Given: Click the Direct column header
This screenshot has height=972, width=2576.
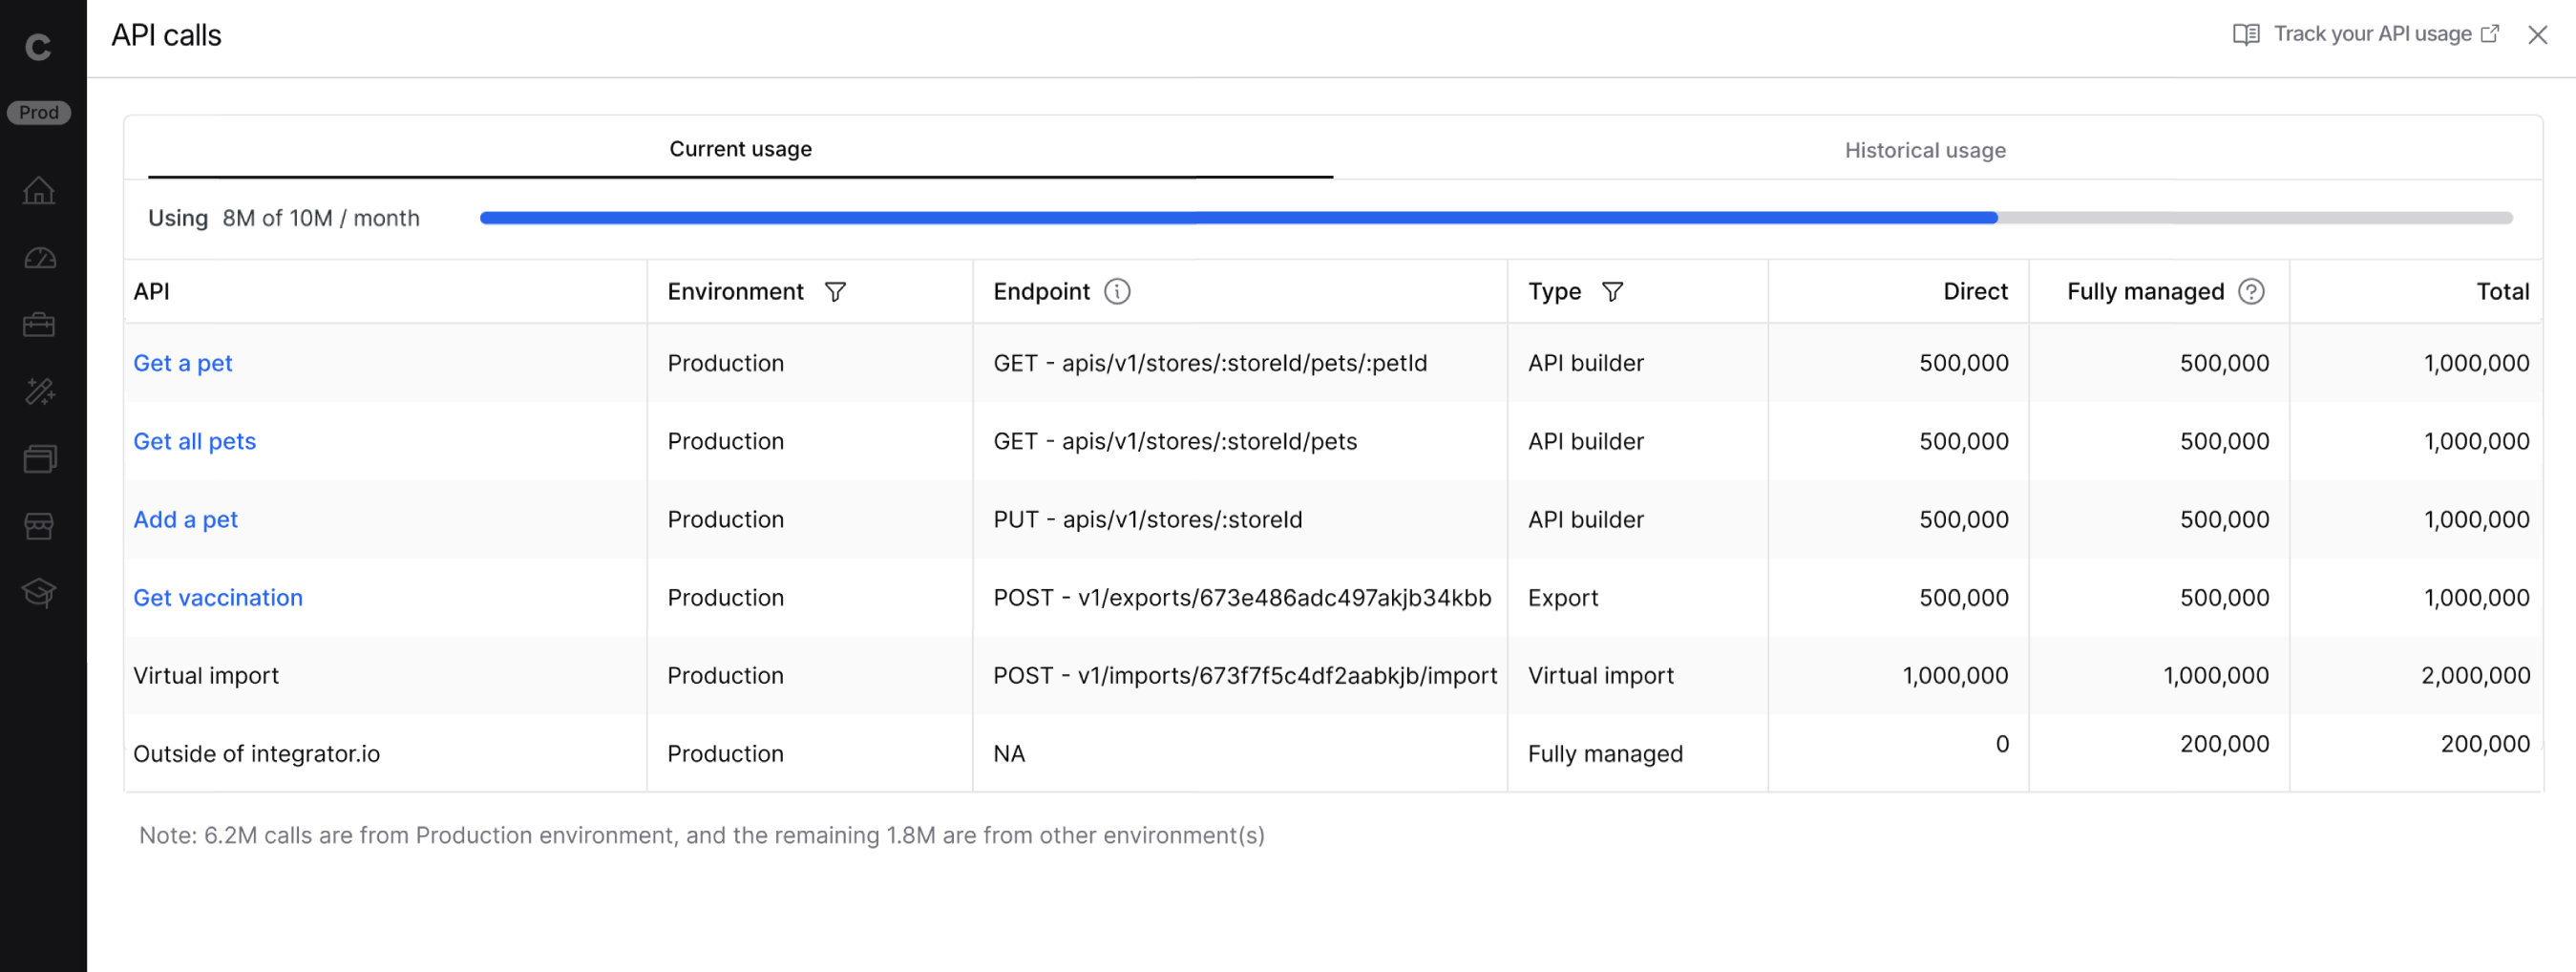Looking at the screenshot, I should (x=1975, y=291).
